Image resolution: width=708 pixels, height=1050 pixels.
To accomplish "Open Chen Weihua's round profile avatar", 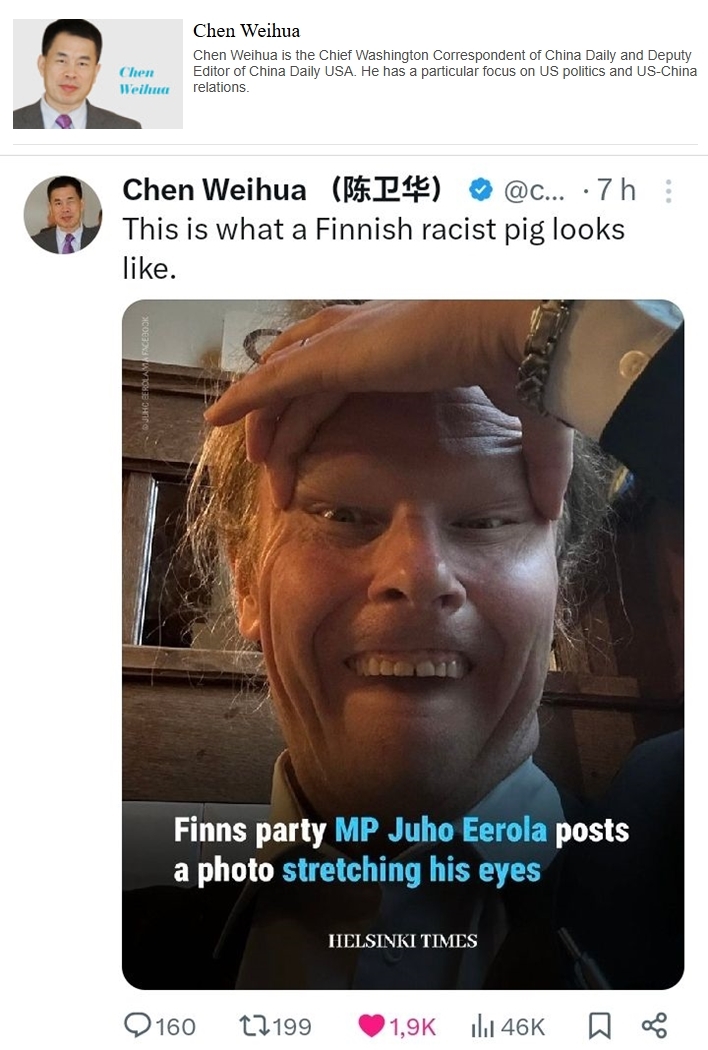I will click(x=63, y=215).
